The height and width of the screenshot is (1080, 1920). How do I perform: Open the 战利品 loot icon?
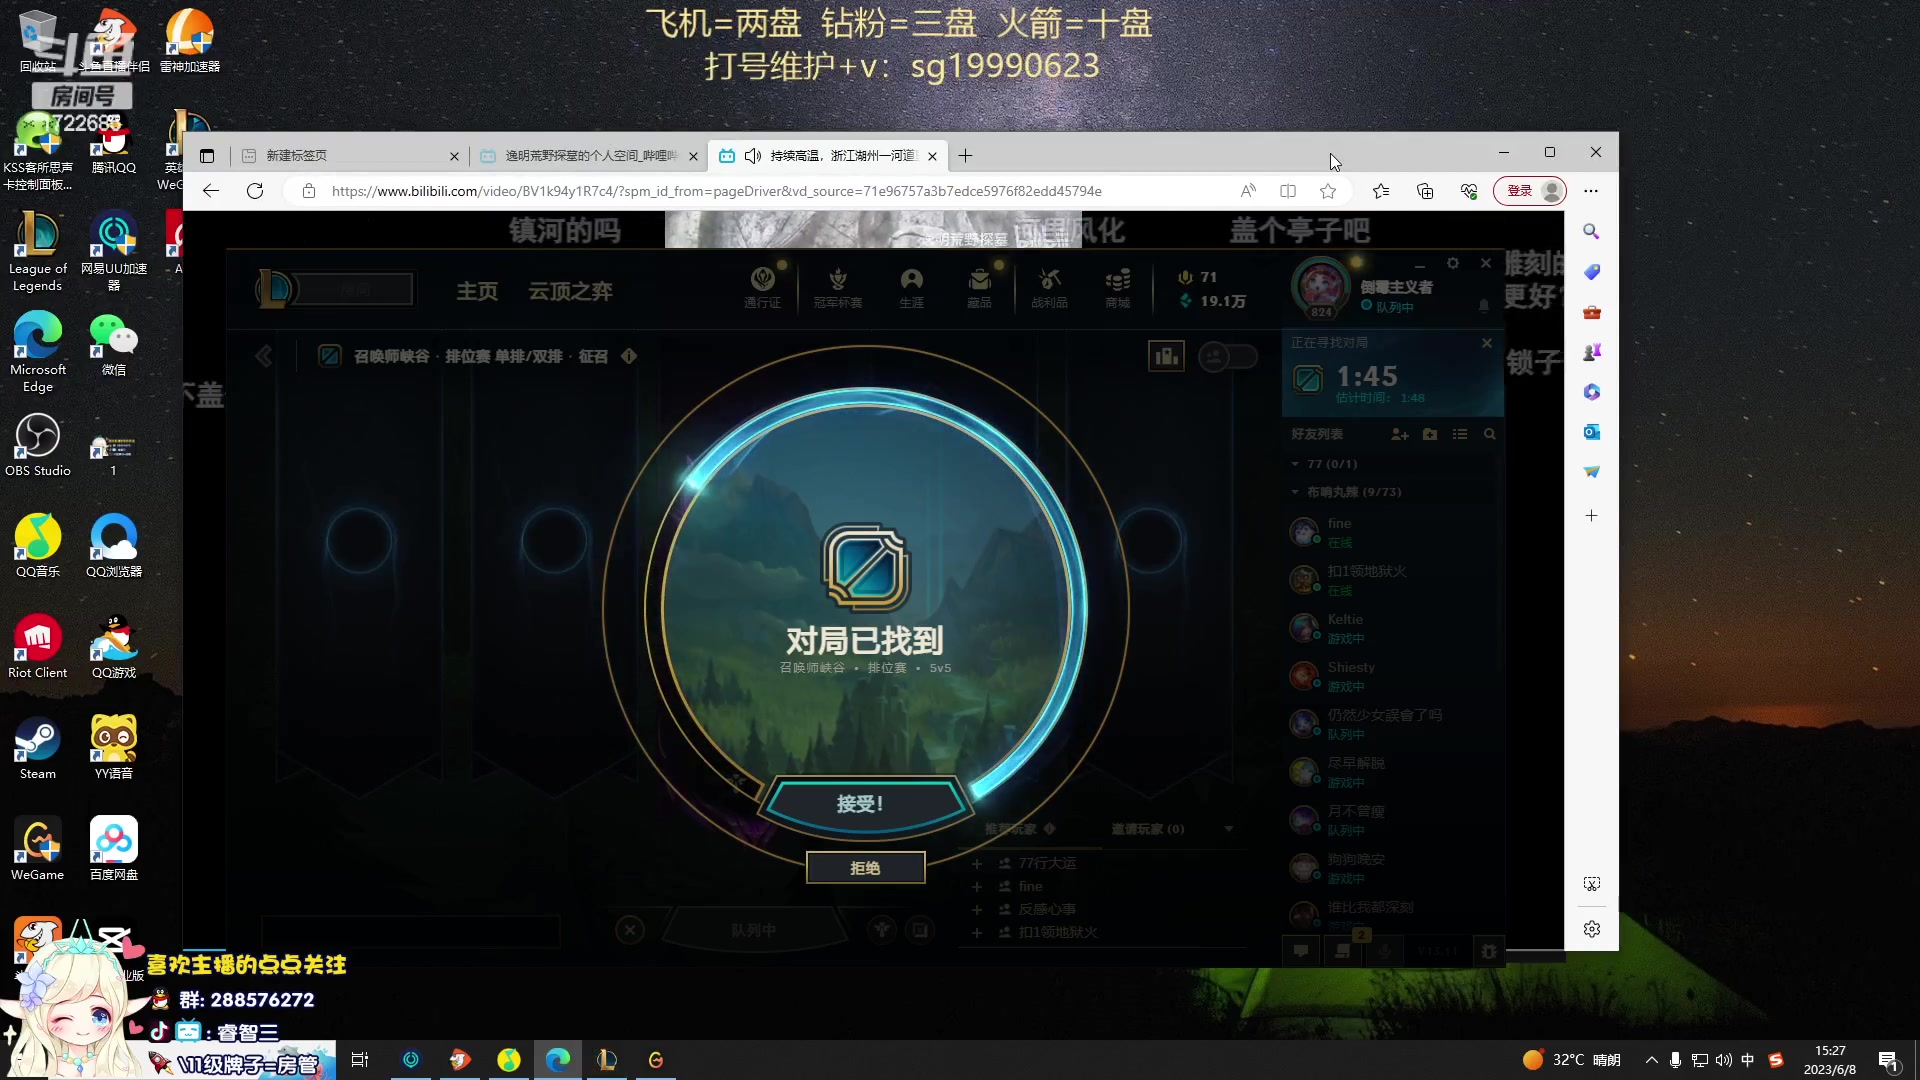[x=1049, y=287]
